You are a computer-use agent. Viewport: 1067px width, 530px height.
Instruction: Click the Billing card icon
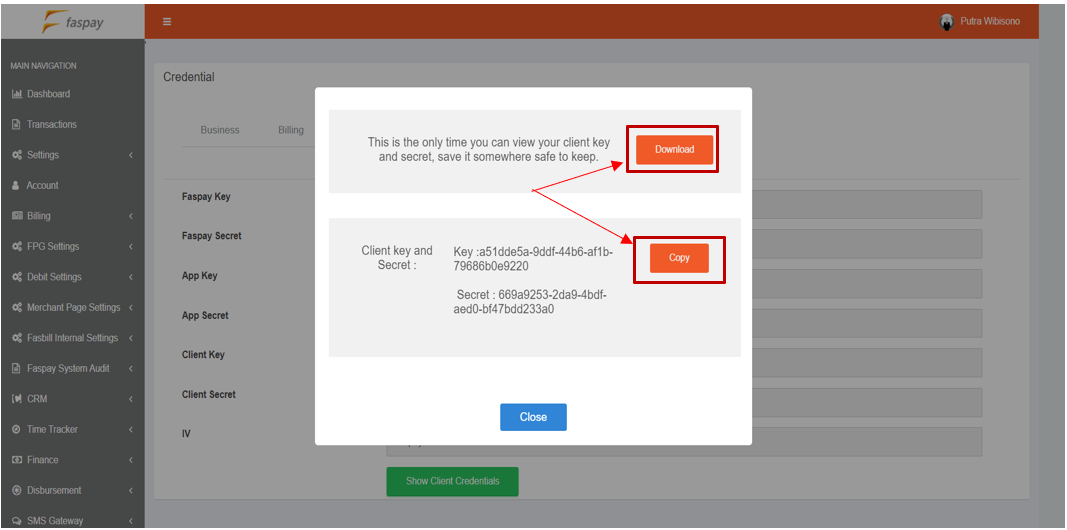[x=17, y=216]
